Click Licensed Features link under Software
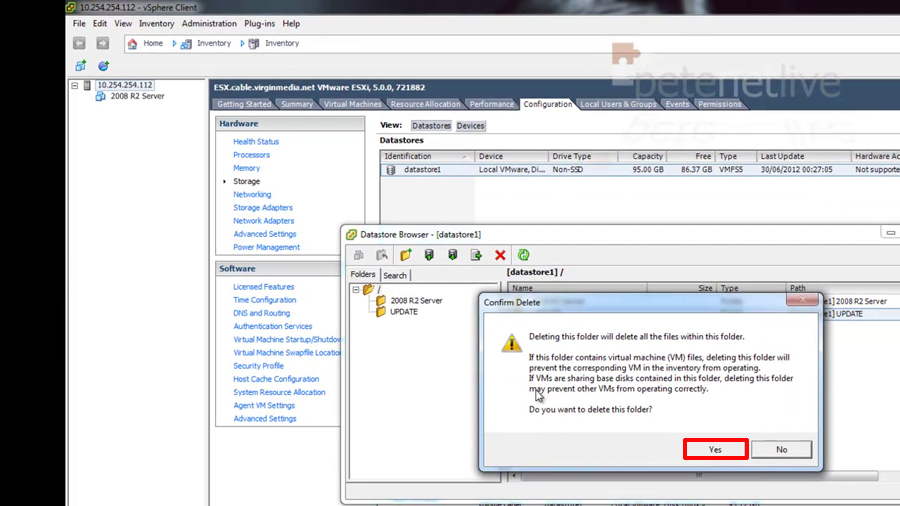The width and height of the screenshot is (900, 506). coord(263,287)
